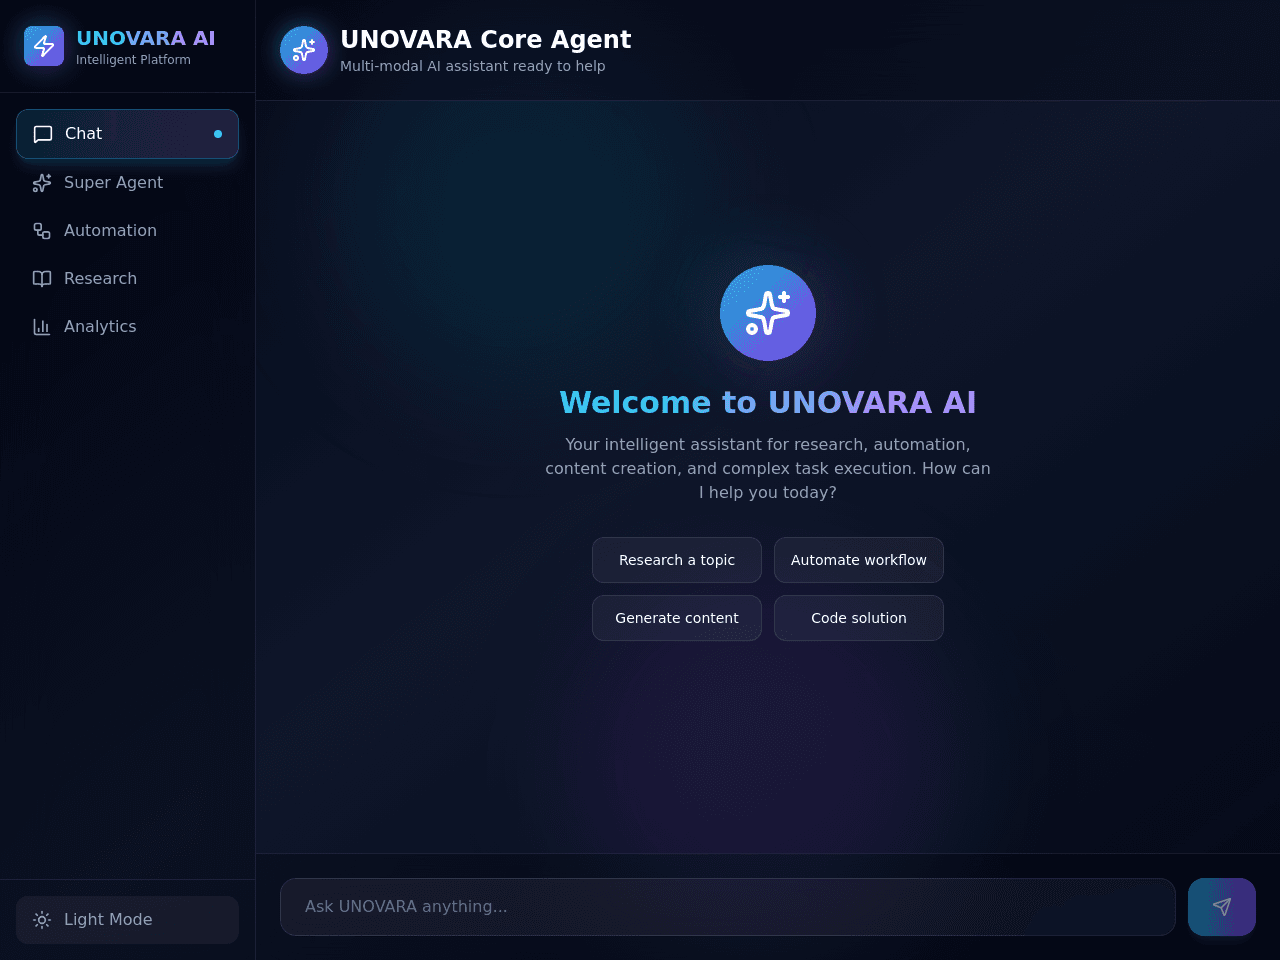
Task: Click the UNOVARA Core Agent heading
Action: tap(486, 39)
